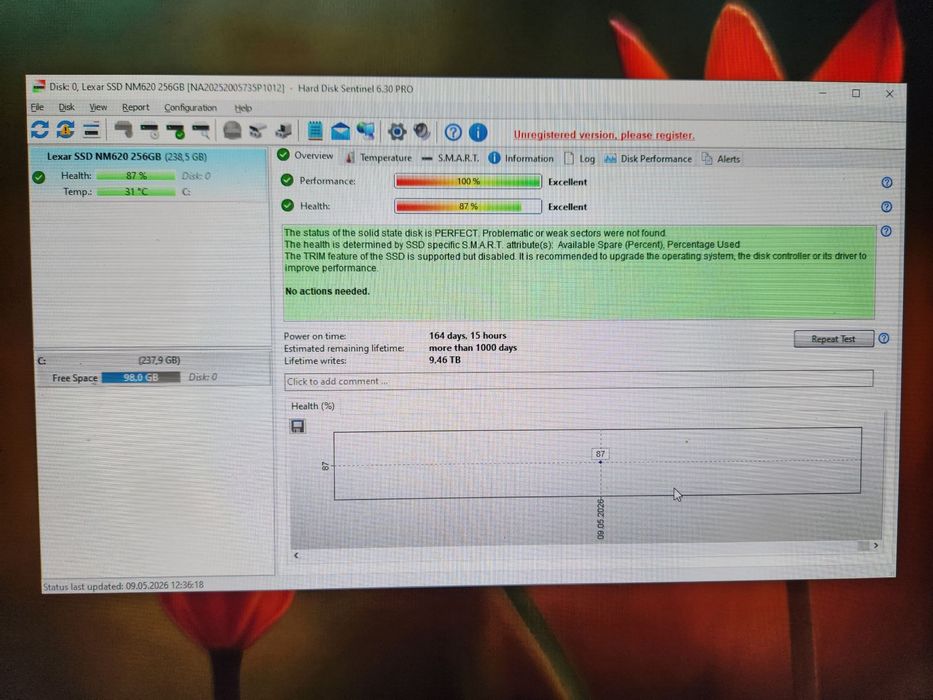
Task: Click sidebar Health 87 % bar
Action: pyautogui.click(x=136, y=176)
